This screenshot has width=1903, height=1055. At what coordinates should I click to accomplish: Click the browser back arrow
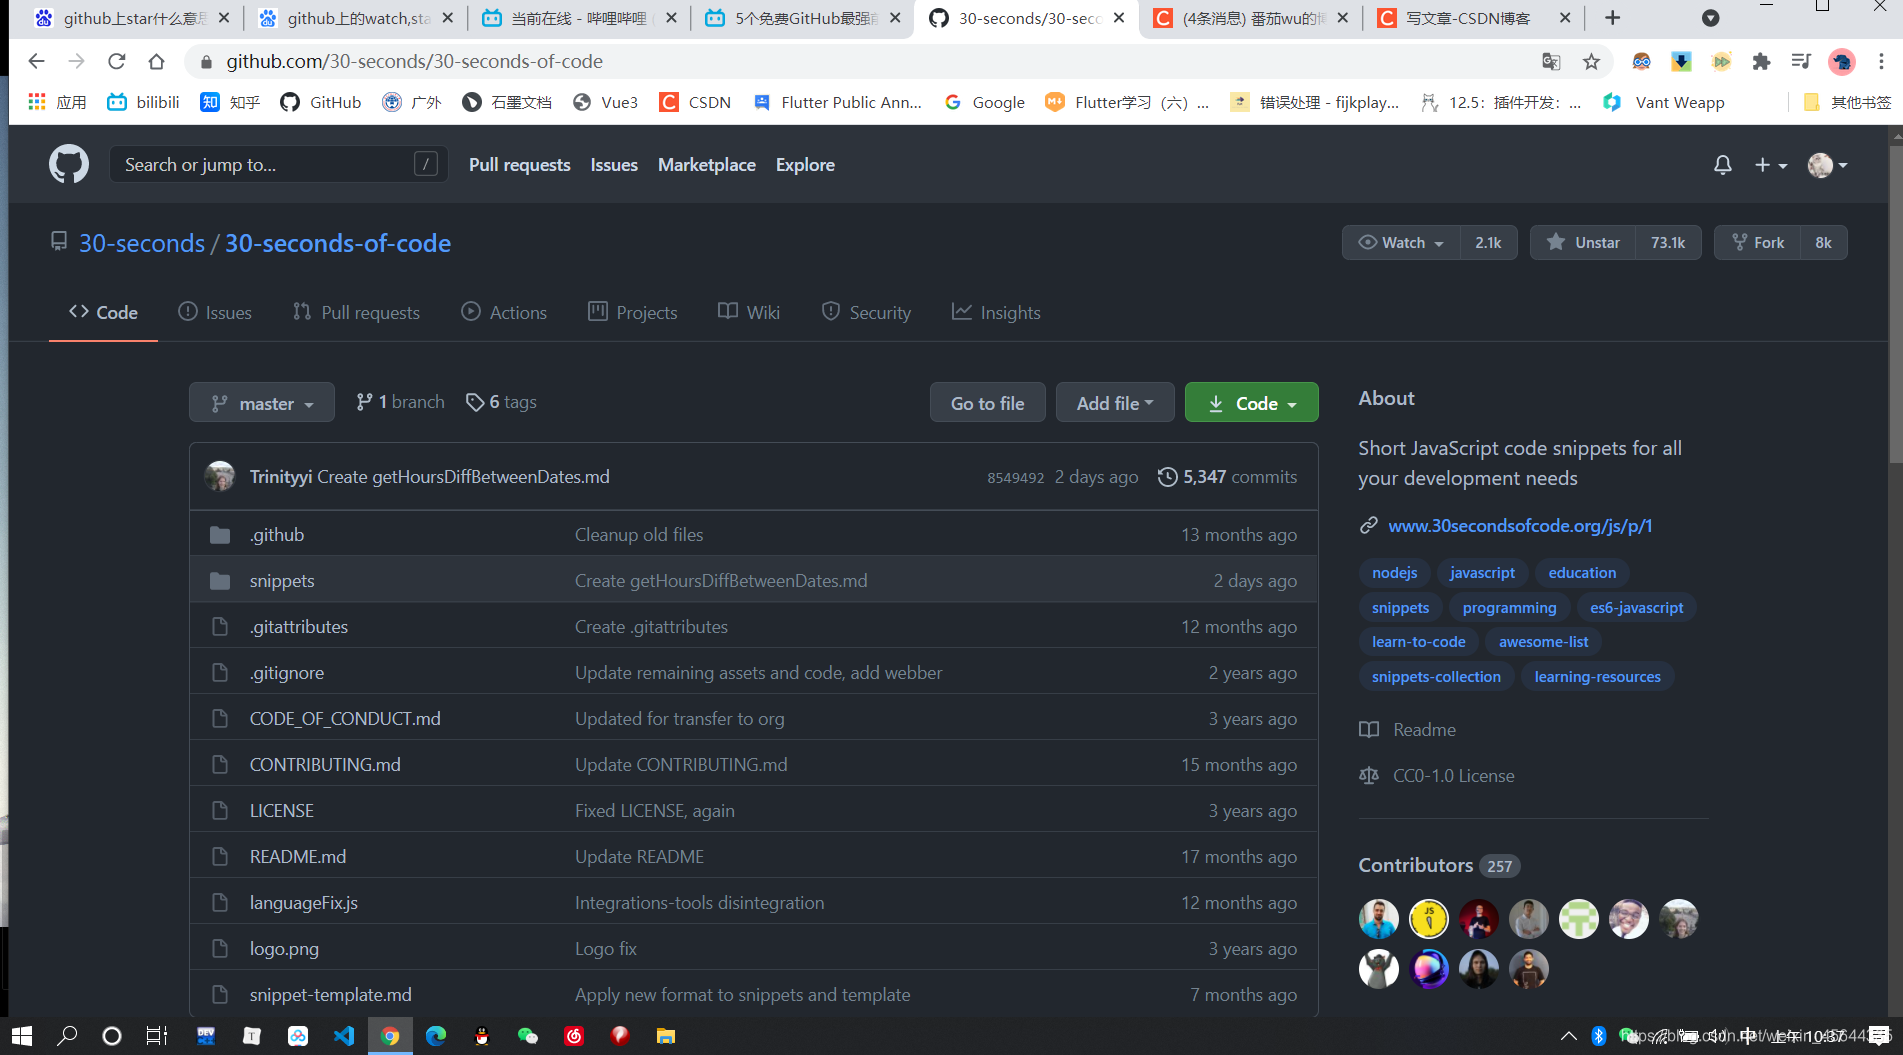[37, 61]
